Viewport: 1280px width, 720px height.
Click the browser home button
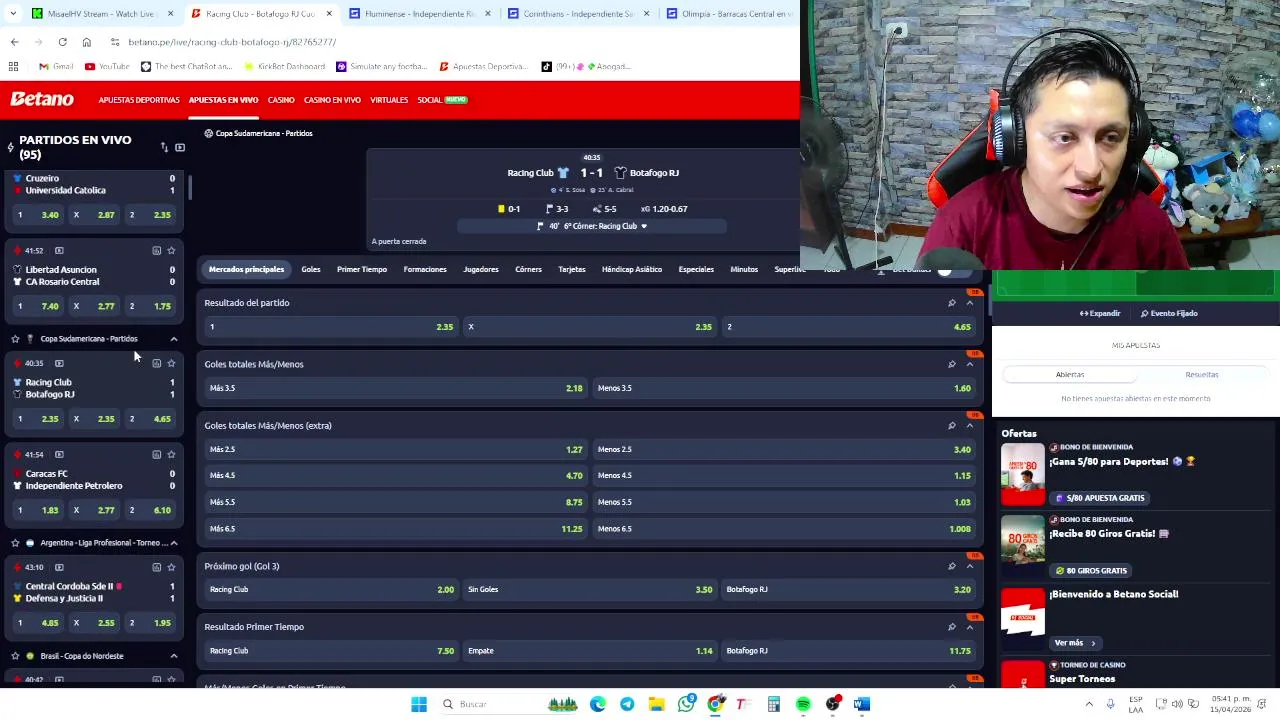(x=86, y=42)
